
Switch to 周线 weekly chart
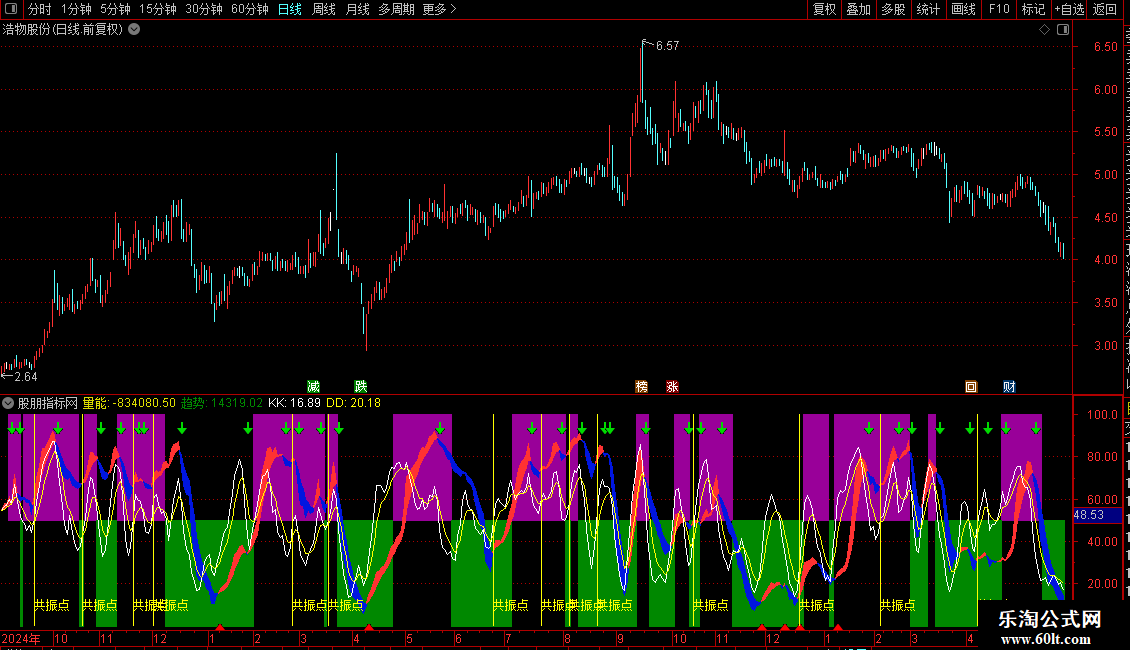coord(324,9)
